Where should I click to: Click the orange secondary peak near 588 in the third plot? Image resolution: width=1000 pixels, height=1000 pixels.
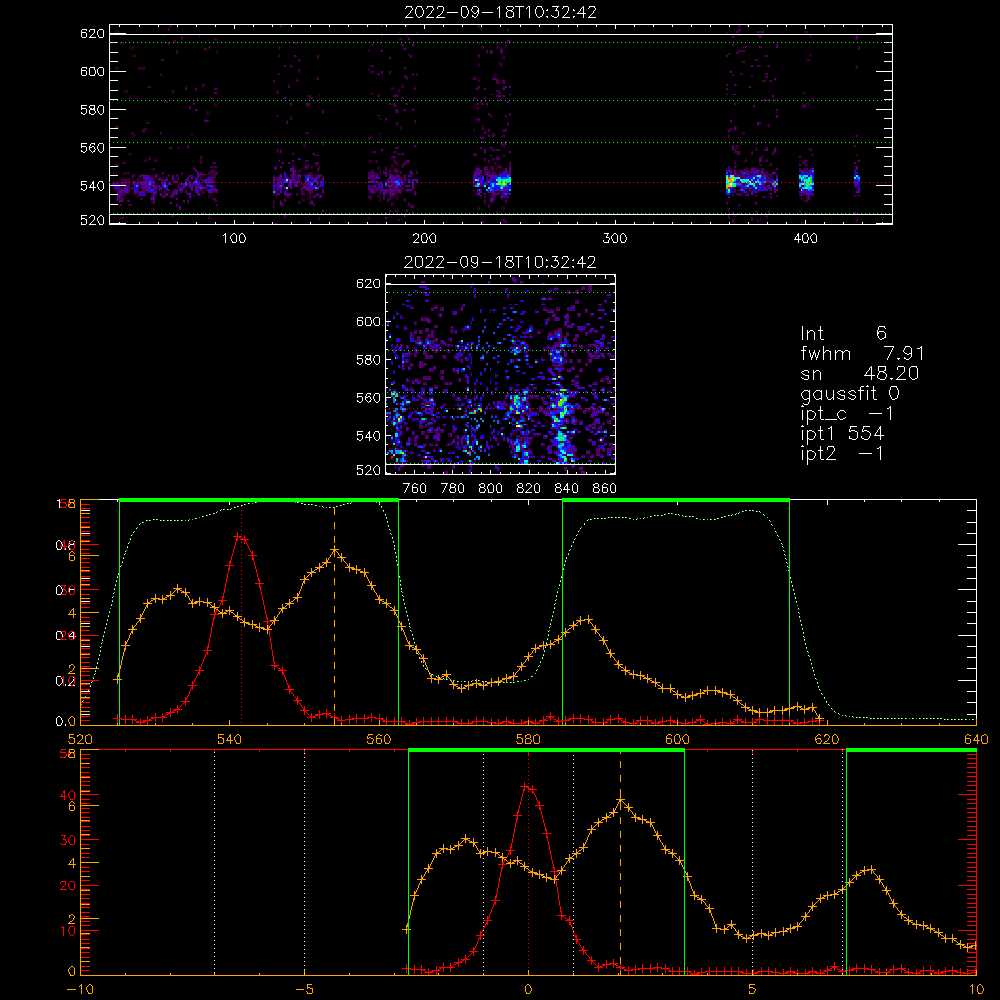[587, 619]
